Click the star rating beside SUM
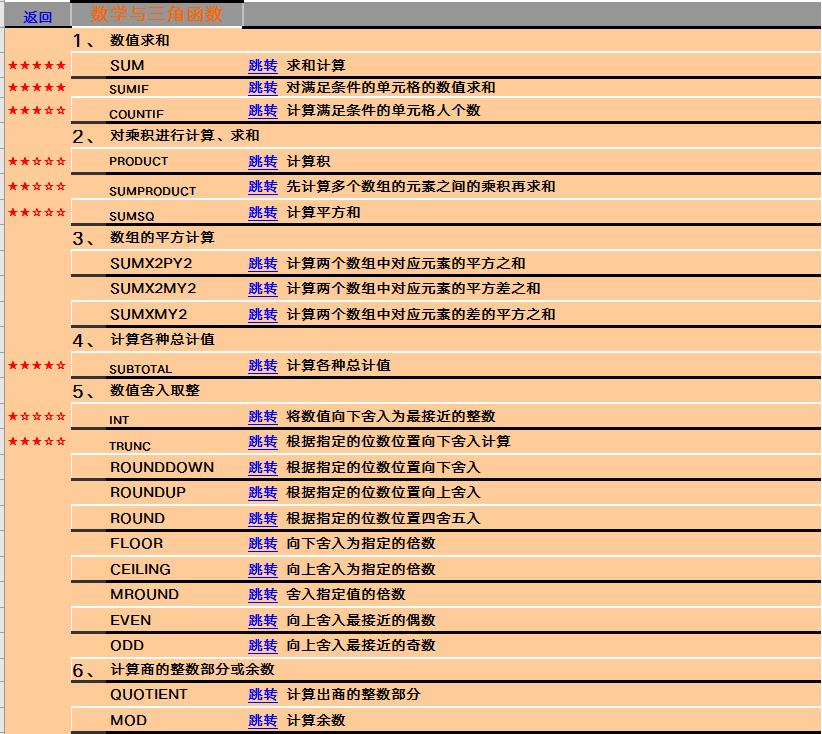 37,66
